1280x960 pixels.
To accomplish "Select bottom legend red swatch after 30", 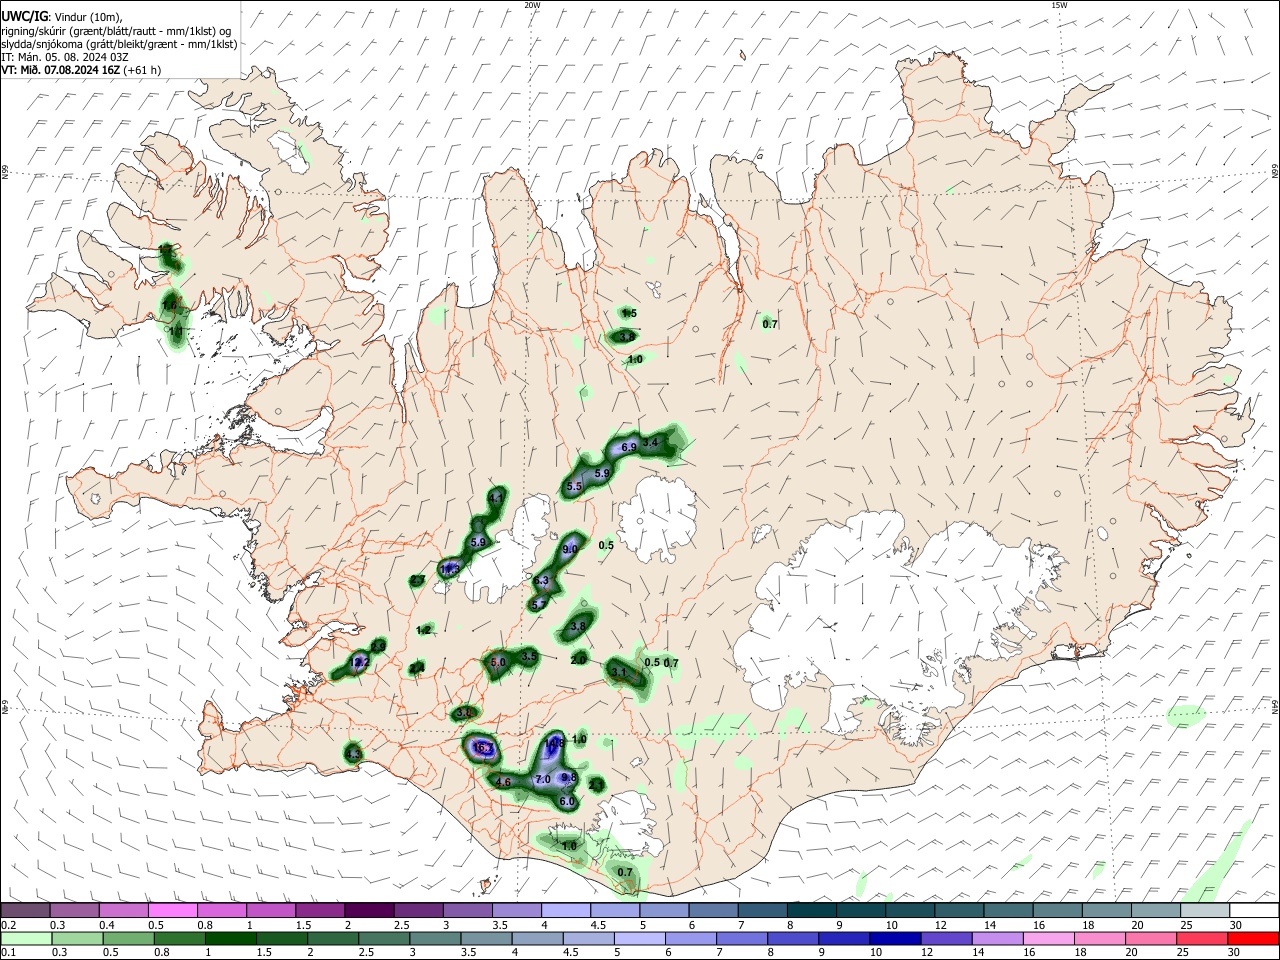I will pos(1254,938).
